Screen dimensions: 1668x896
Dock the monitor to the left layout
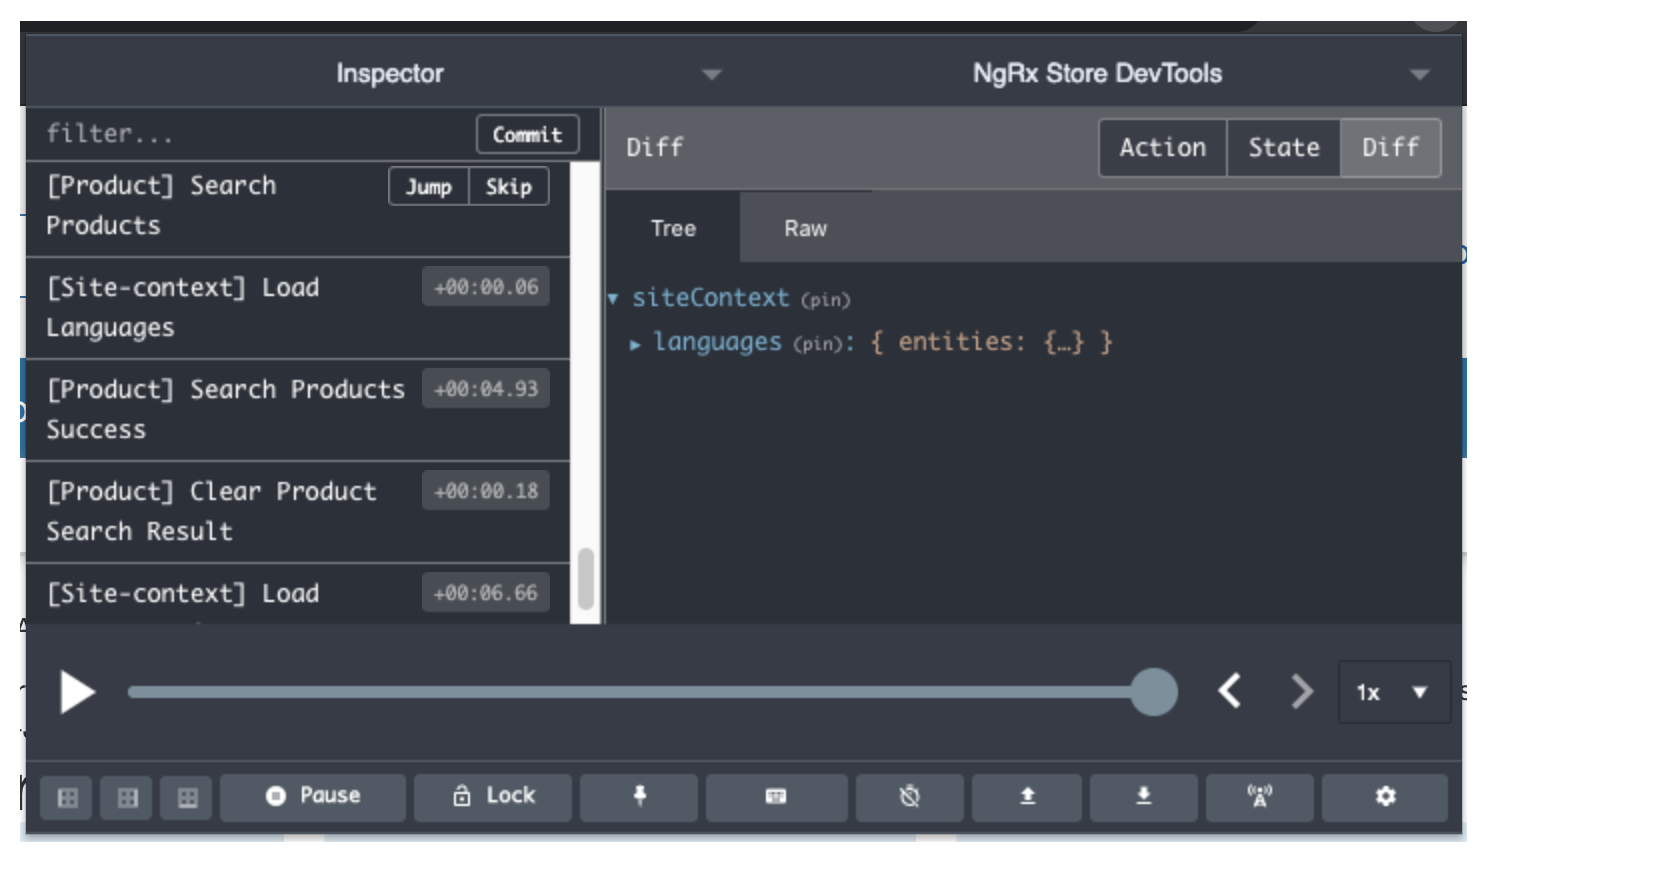point(68,797)
